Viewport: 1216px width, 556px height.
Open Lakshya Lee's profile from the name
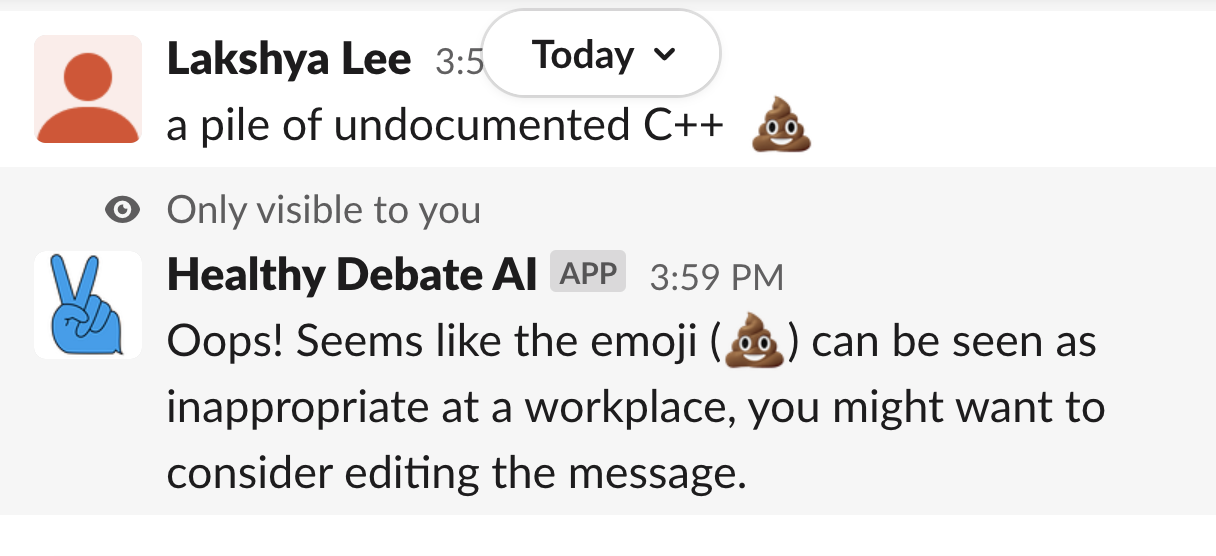(289, 60)
